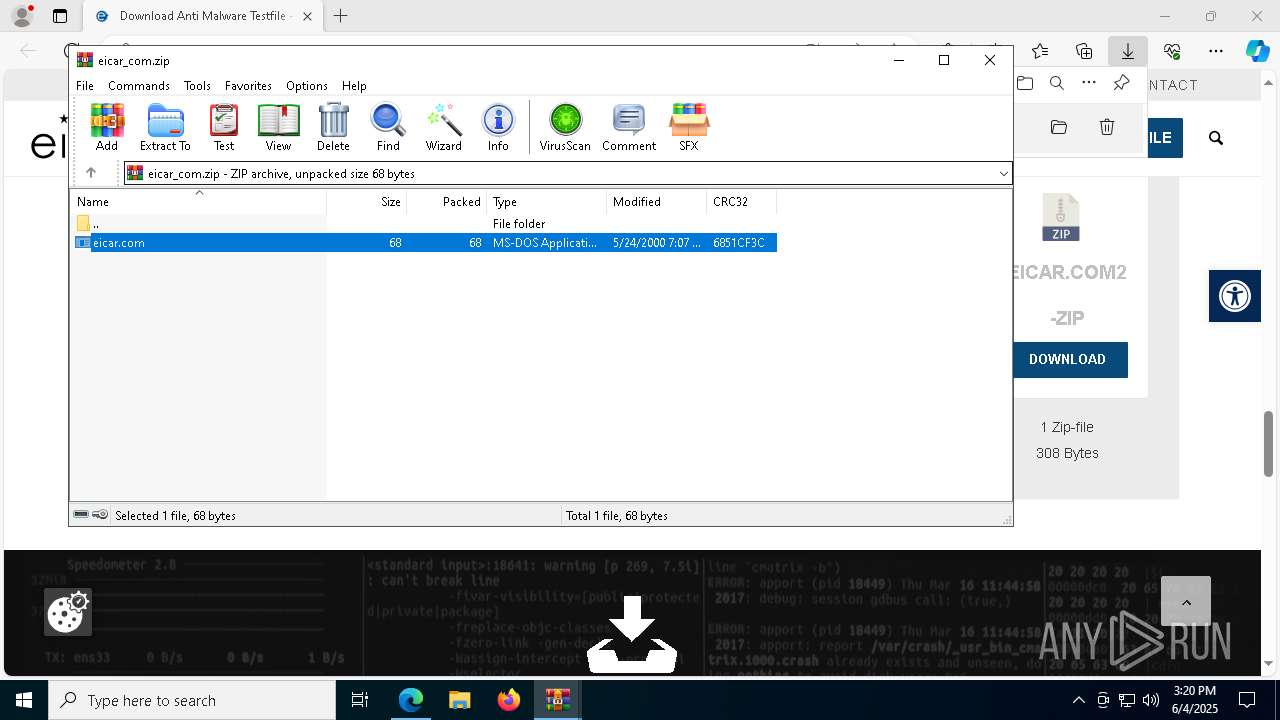Sort by Modified column header
The height and width of the screenshot is (720, 1280).
click(656, 201)
